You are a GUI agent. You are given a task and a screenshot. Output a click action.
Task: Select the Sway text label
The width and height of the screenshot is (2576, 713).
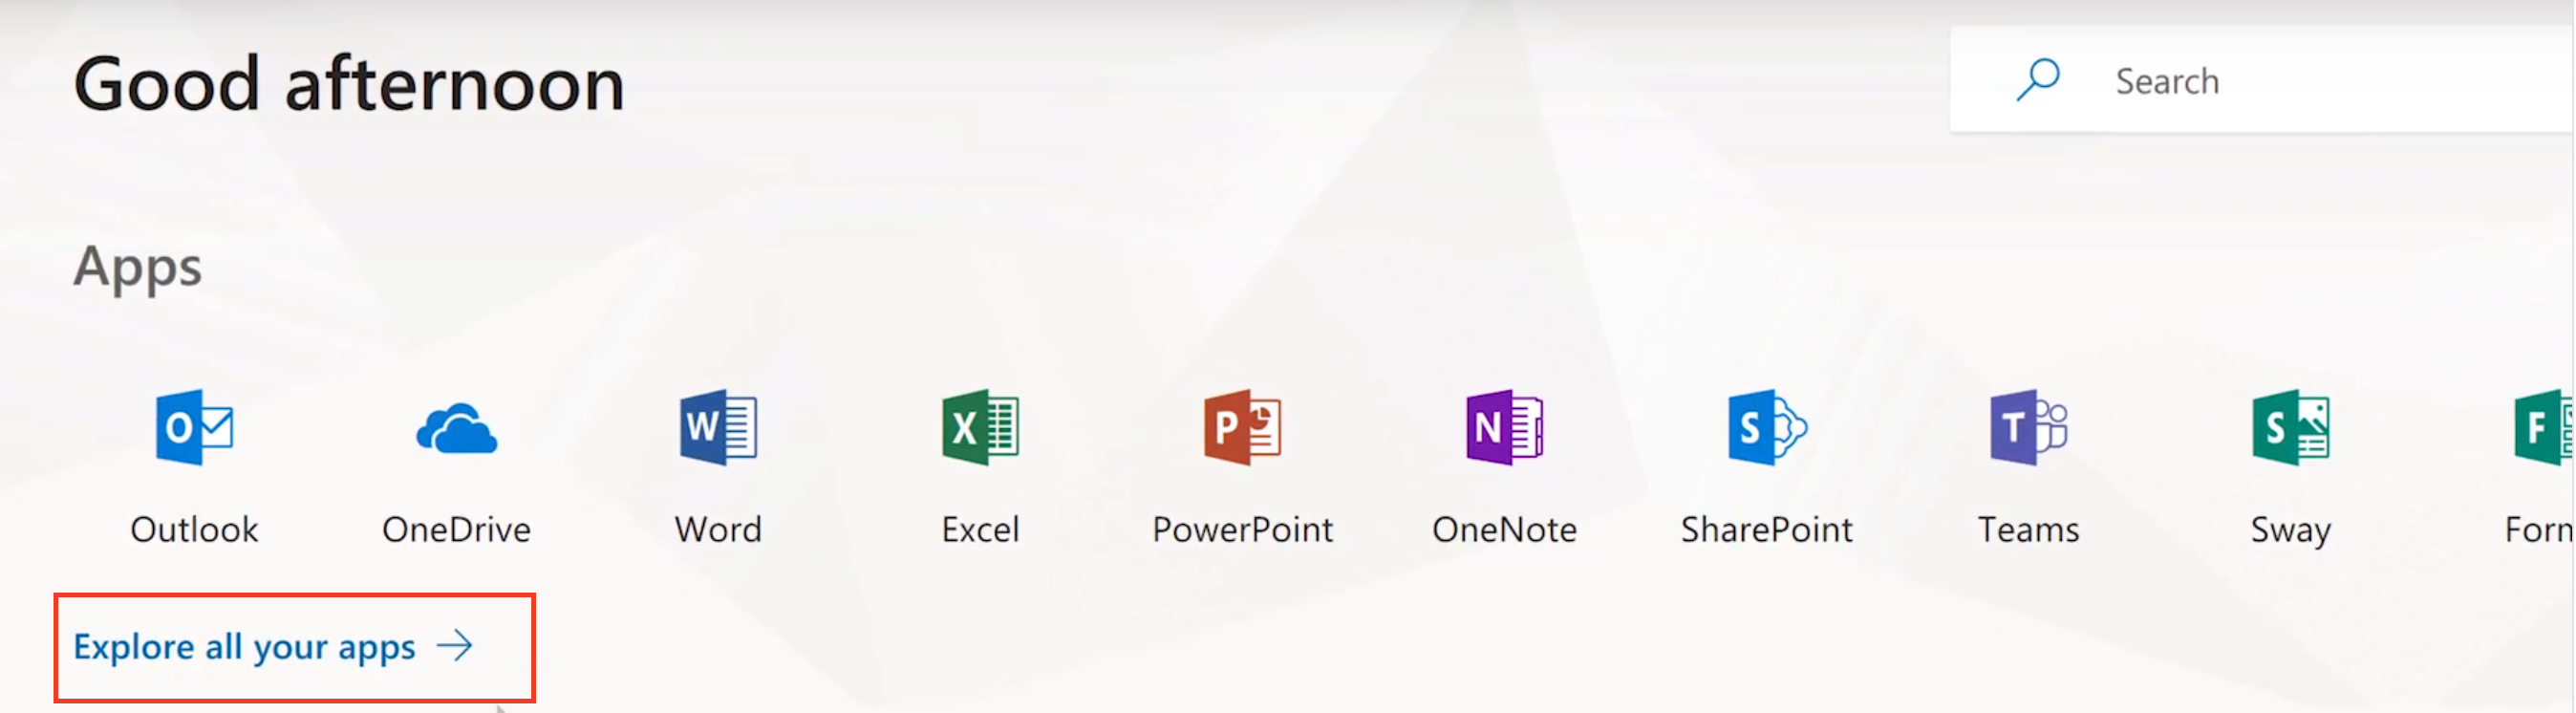coord(2290,531)
